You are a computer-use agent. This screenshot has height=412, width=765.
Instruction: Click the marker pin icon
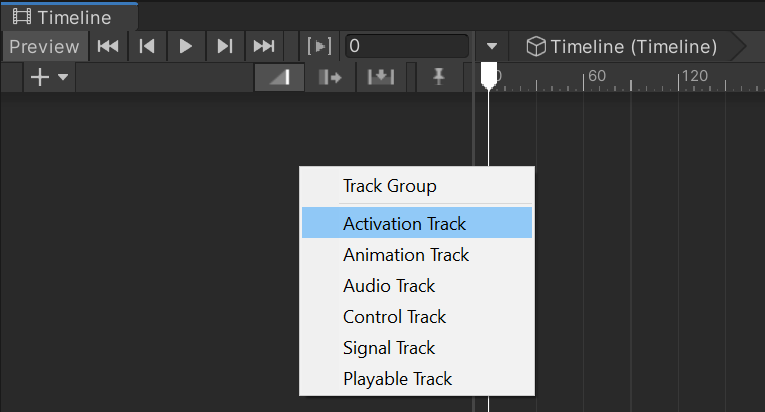point(438,78)
